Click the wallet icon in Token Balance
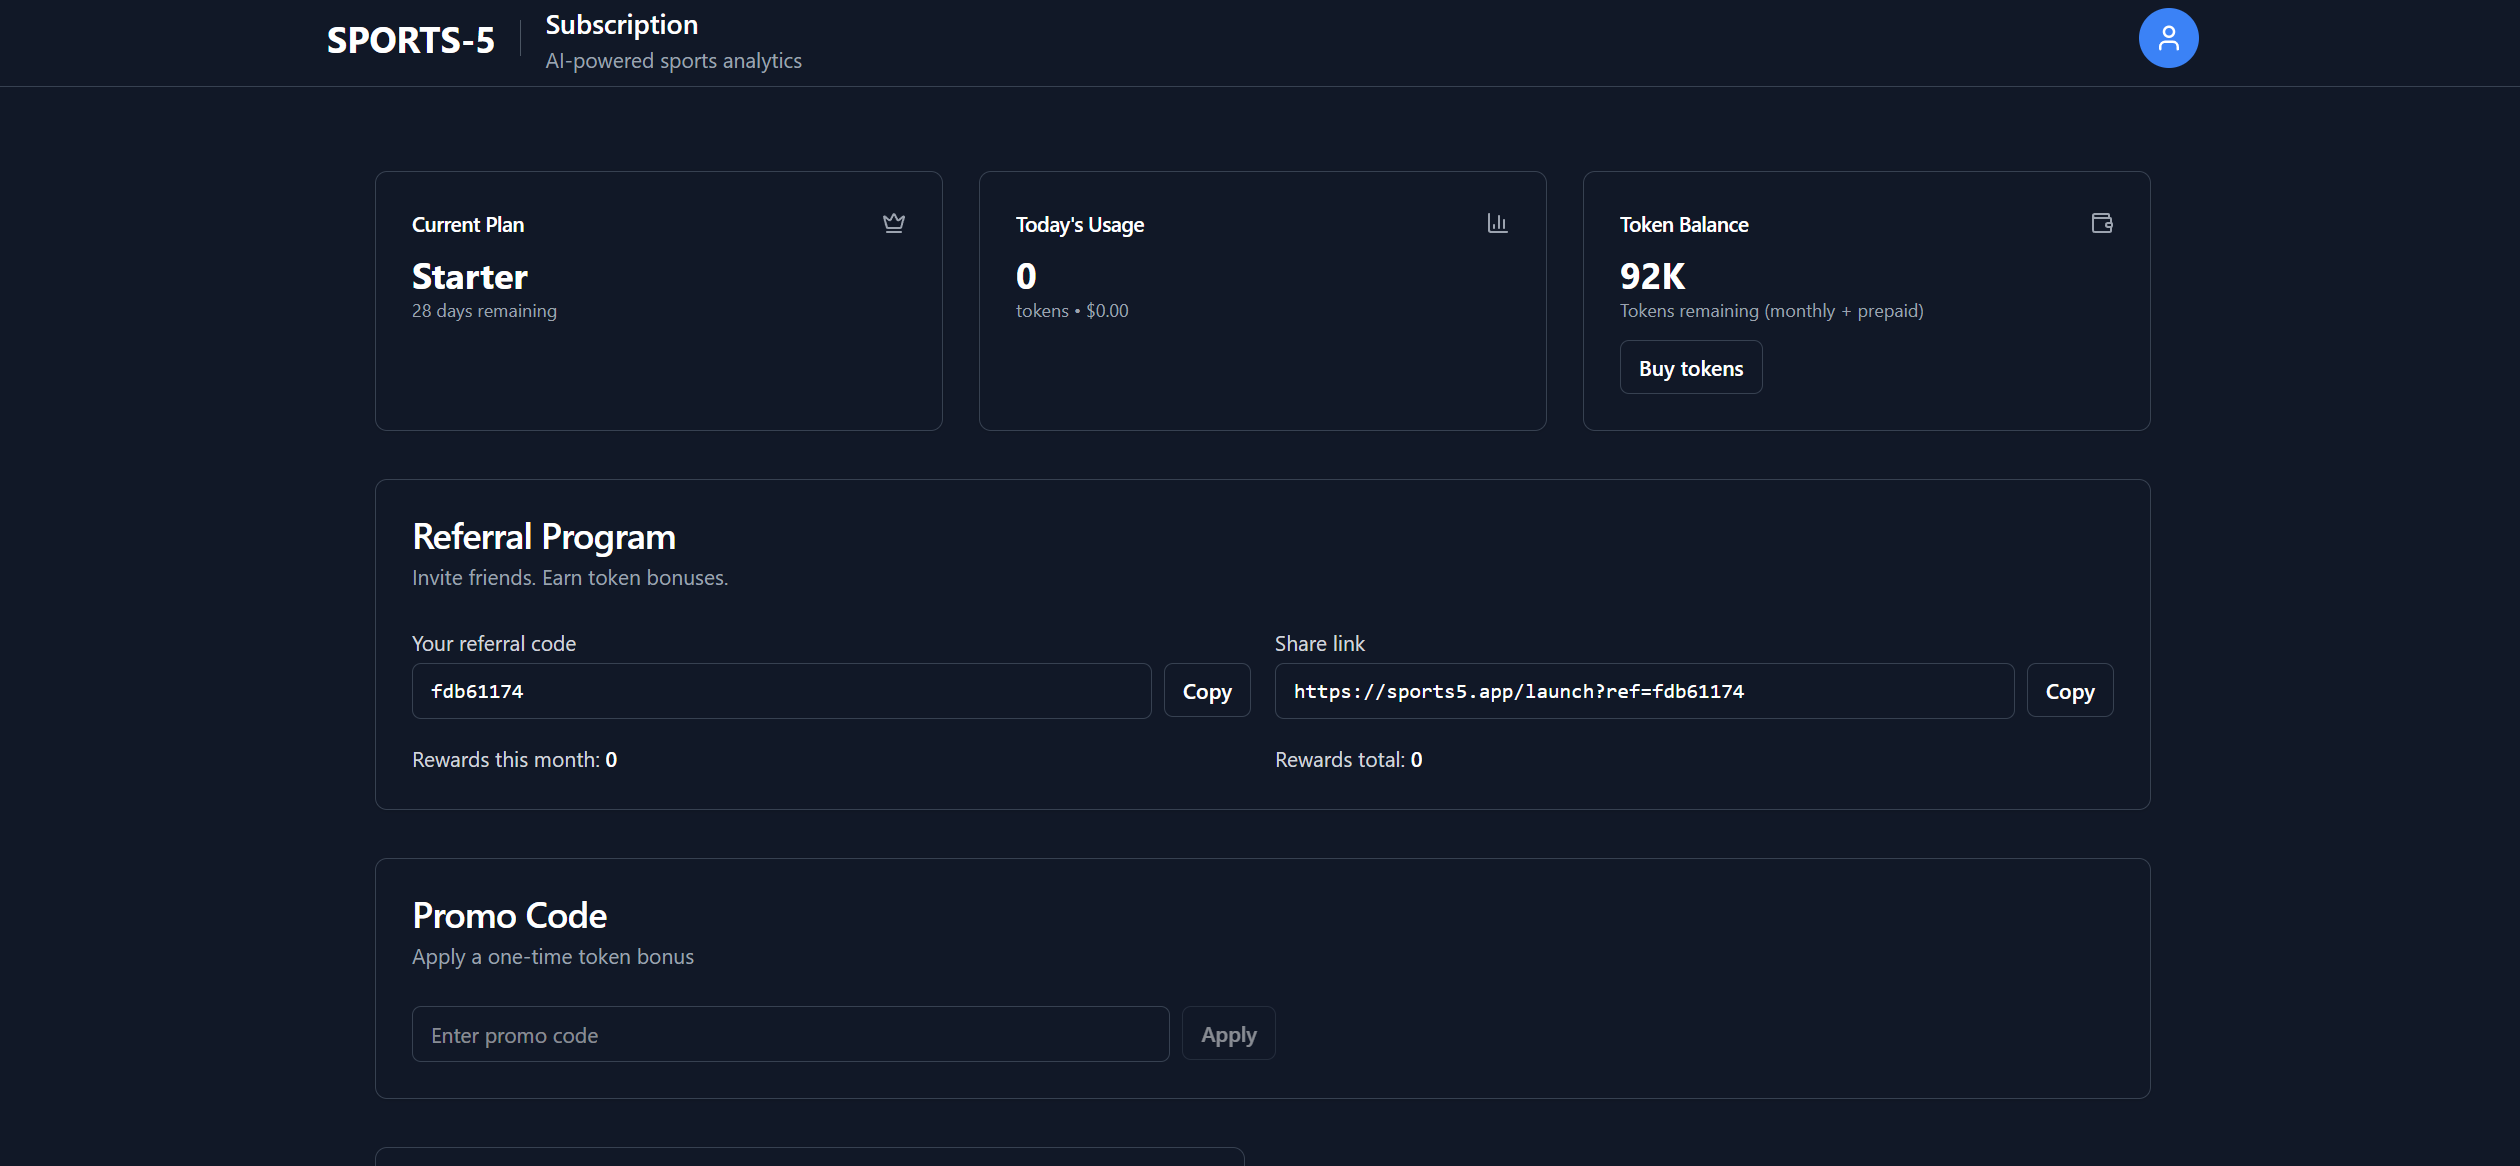 2101,223
